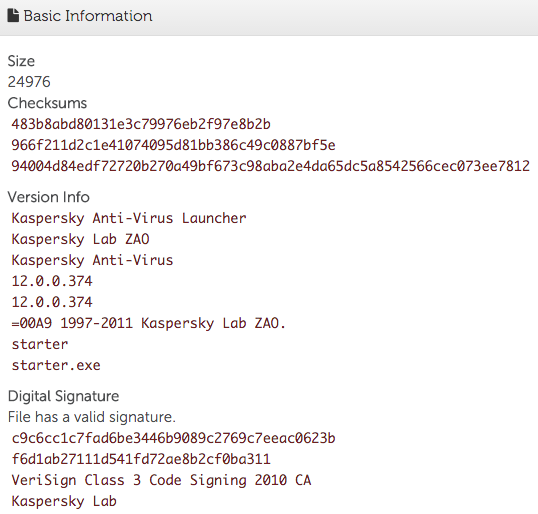The image size is (538, 514).
Task: Click Kaspersky Anti-Virus Launcher description text
Action: pos(129,218)
